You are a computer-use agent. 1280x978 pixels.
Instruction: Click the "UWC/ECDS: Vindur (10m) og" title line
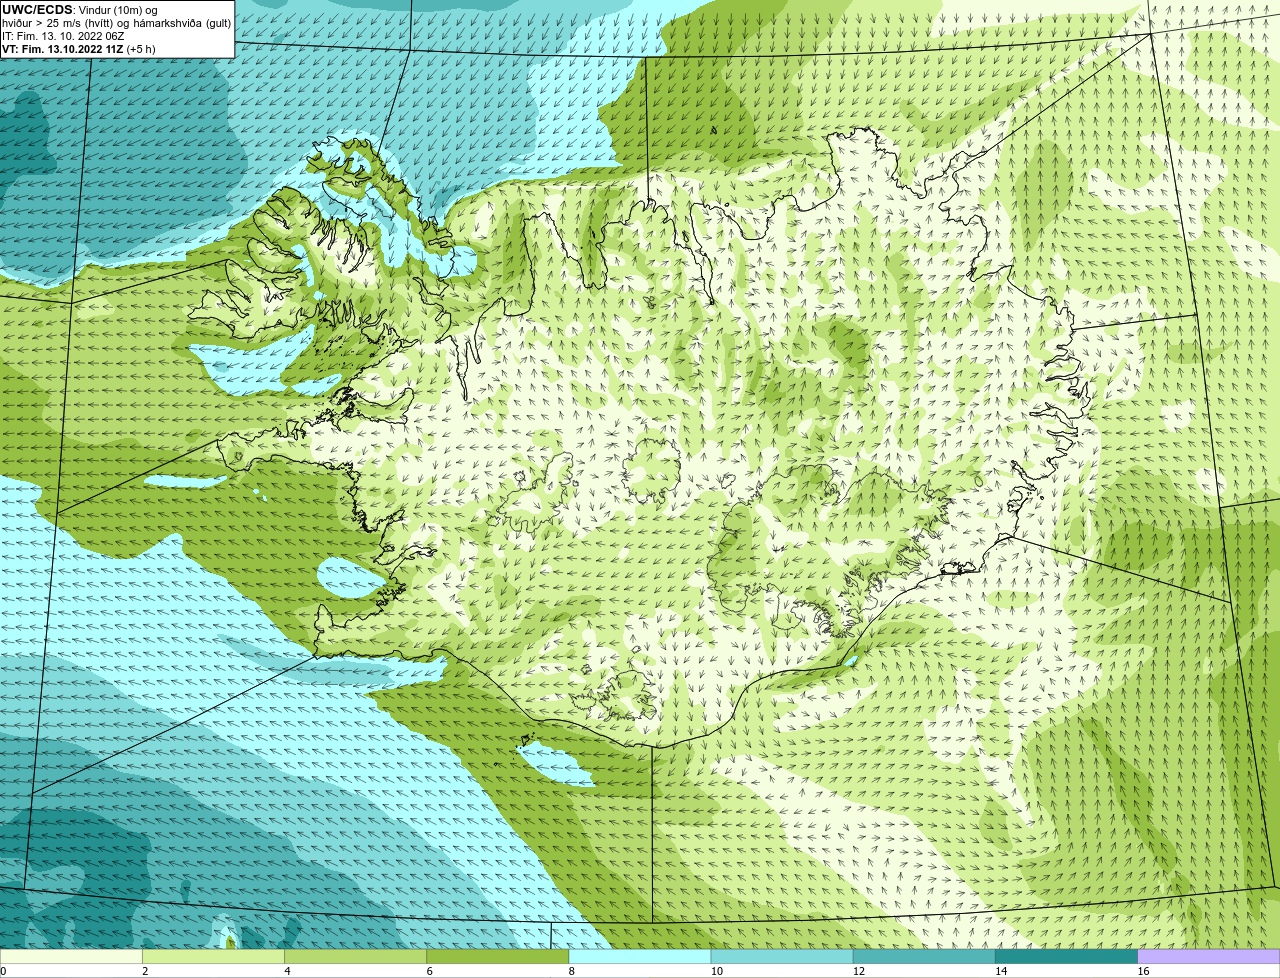coord(80,10)
